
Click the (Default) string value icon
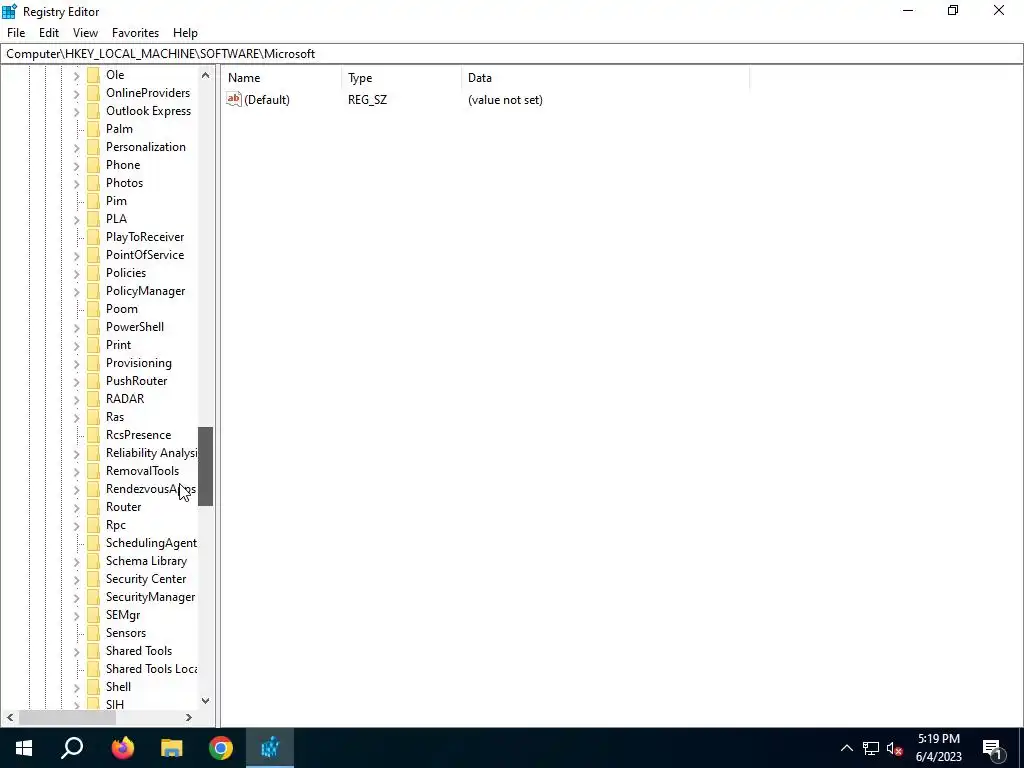pyautogui.click(x=234, y=99)
